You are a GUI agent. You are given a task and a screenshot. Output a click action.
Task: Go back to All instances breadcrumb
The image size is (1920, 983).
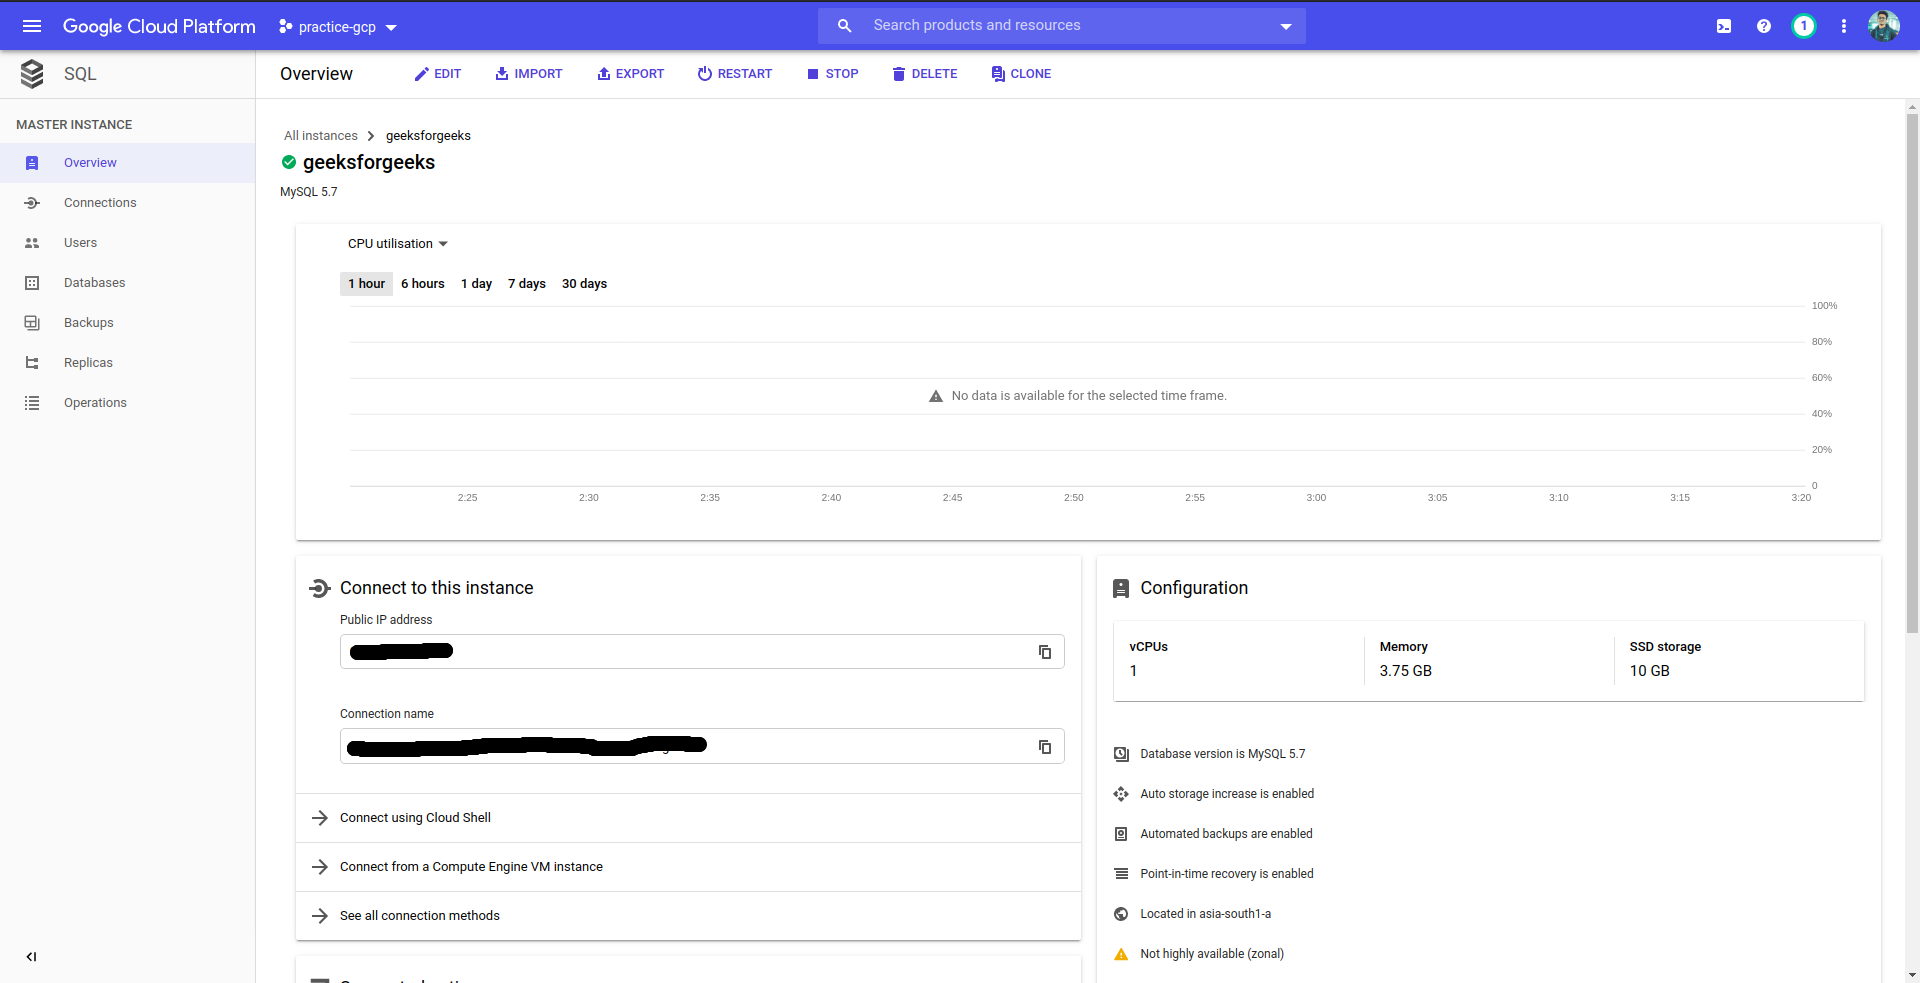point(320,136)
